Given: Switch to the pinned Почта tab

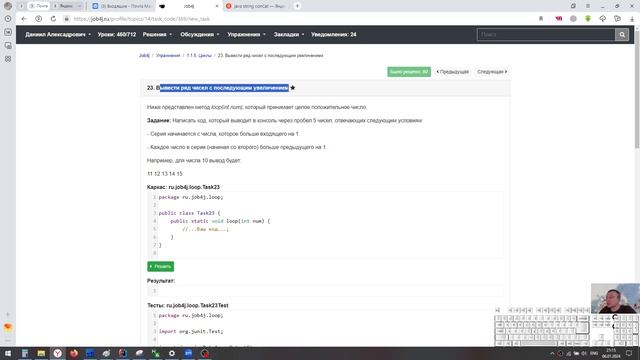Looking at the screenshot, I should pos(39,6).
